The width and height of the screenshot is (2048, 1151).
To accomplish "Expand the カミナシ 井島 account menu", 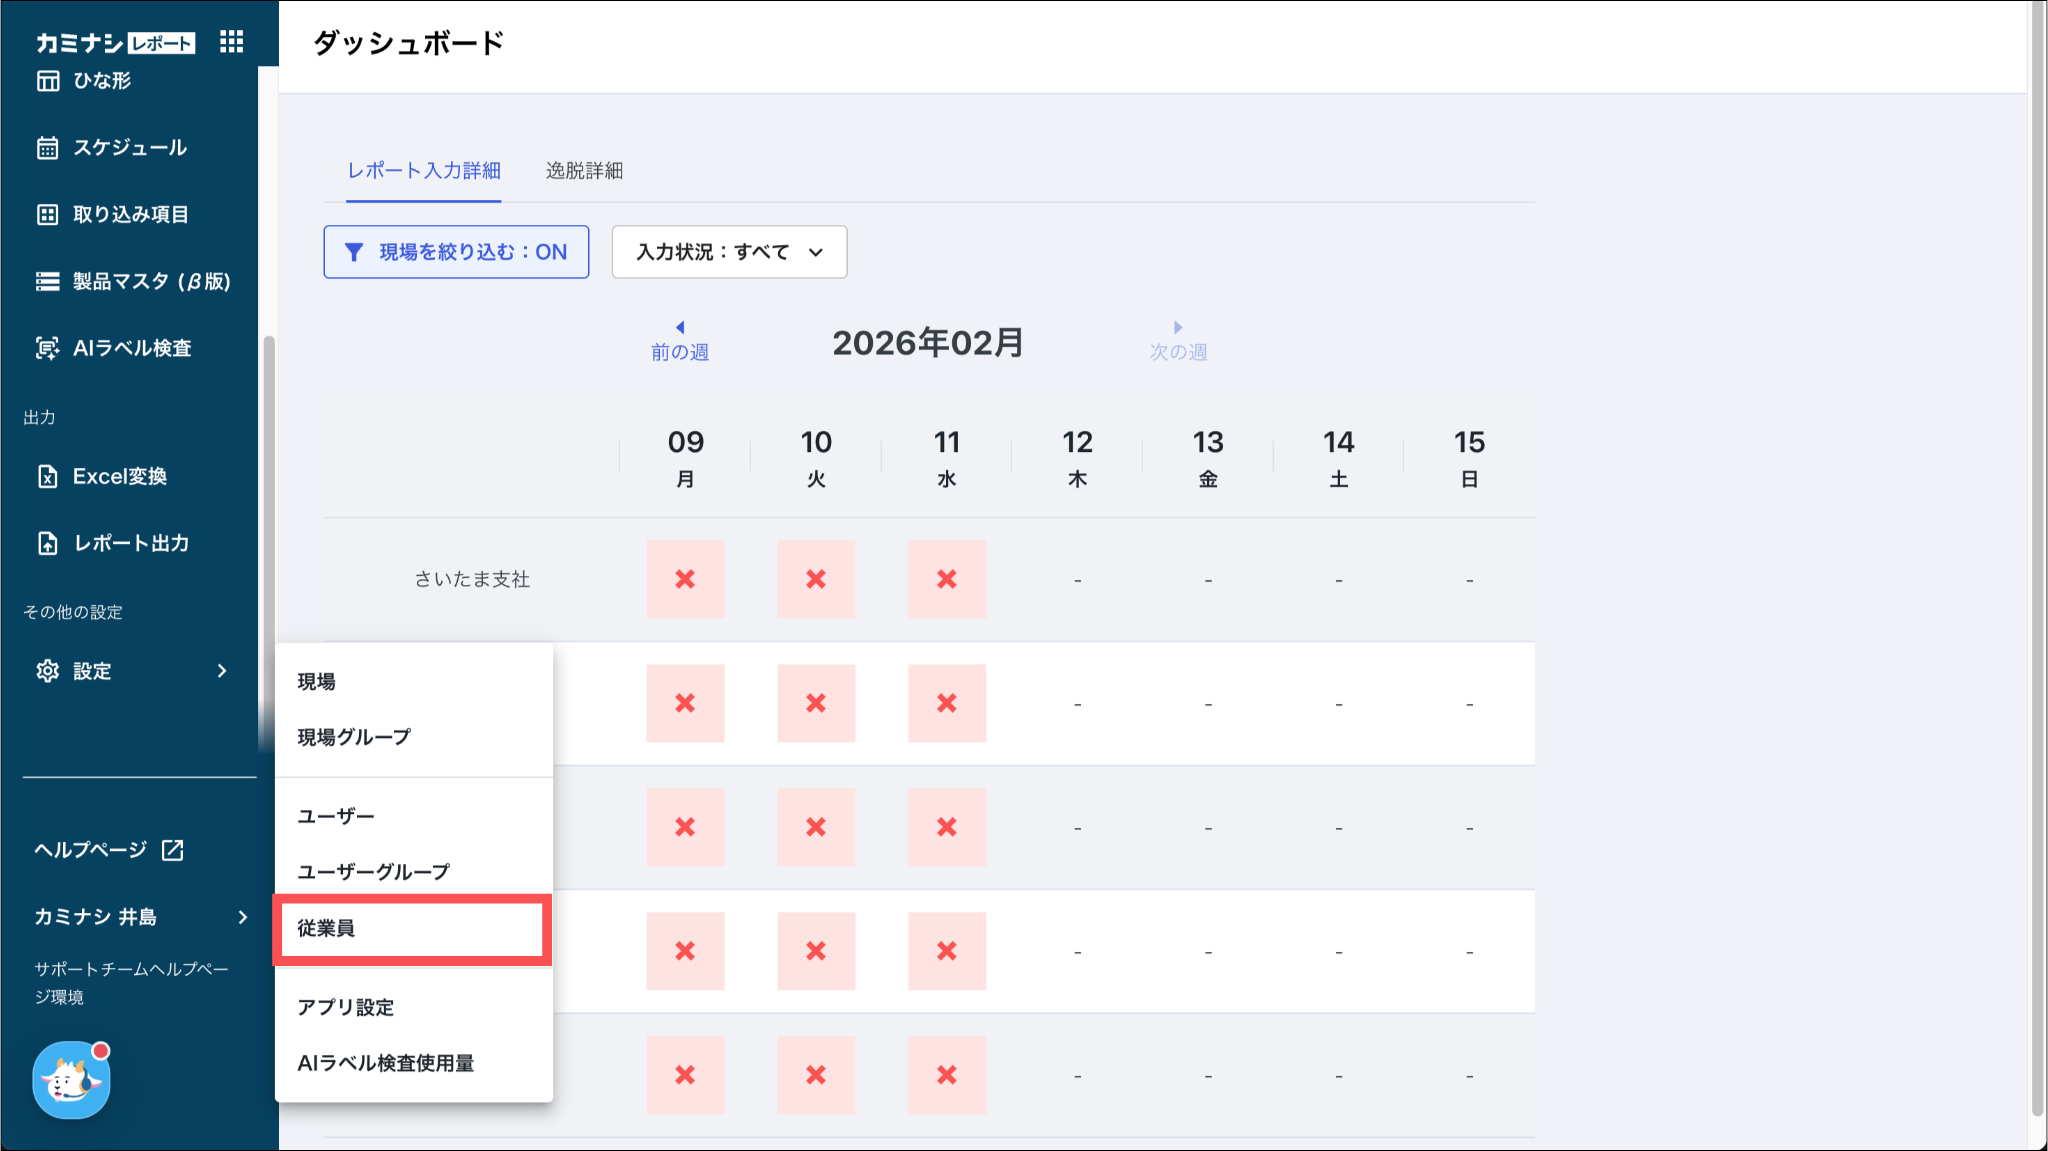I will pyautogui.click(x=242, y=917).
